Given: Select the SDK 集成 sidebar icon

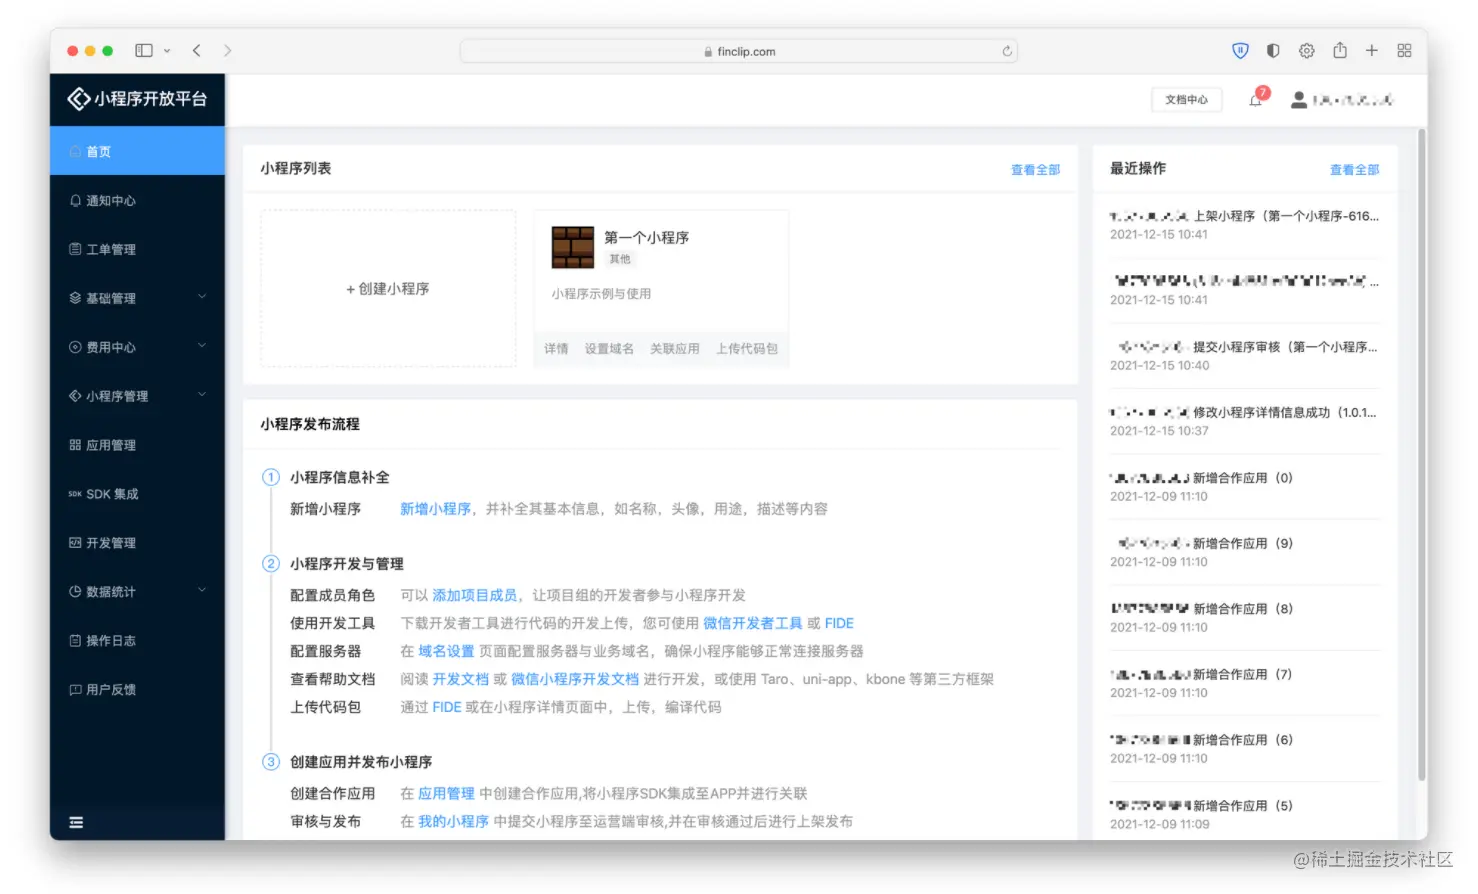Looking at the screenshot, I should tap(75, 493).
